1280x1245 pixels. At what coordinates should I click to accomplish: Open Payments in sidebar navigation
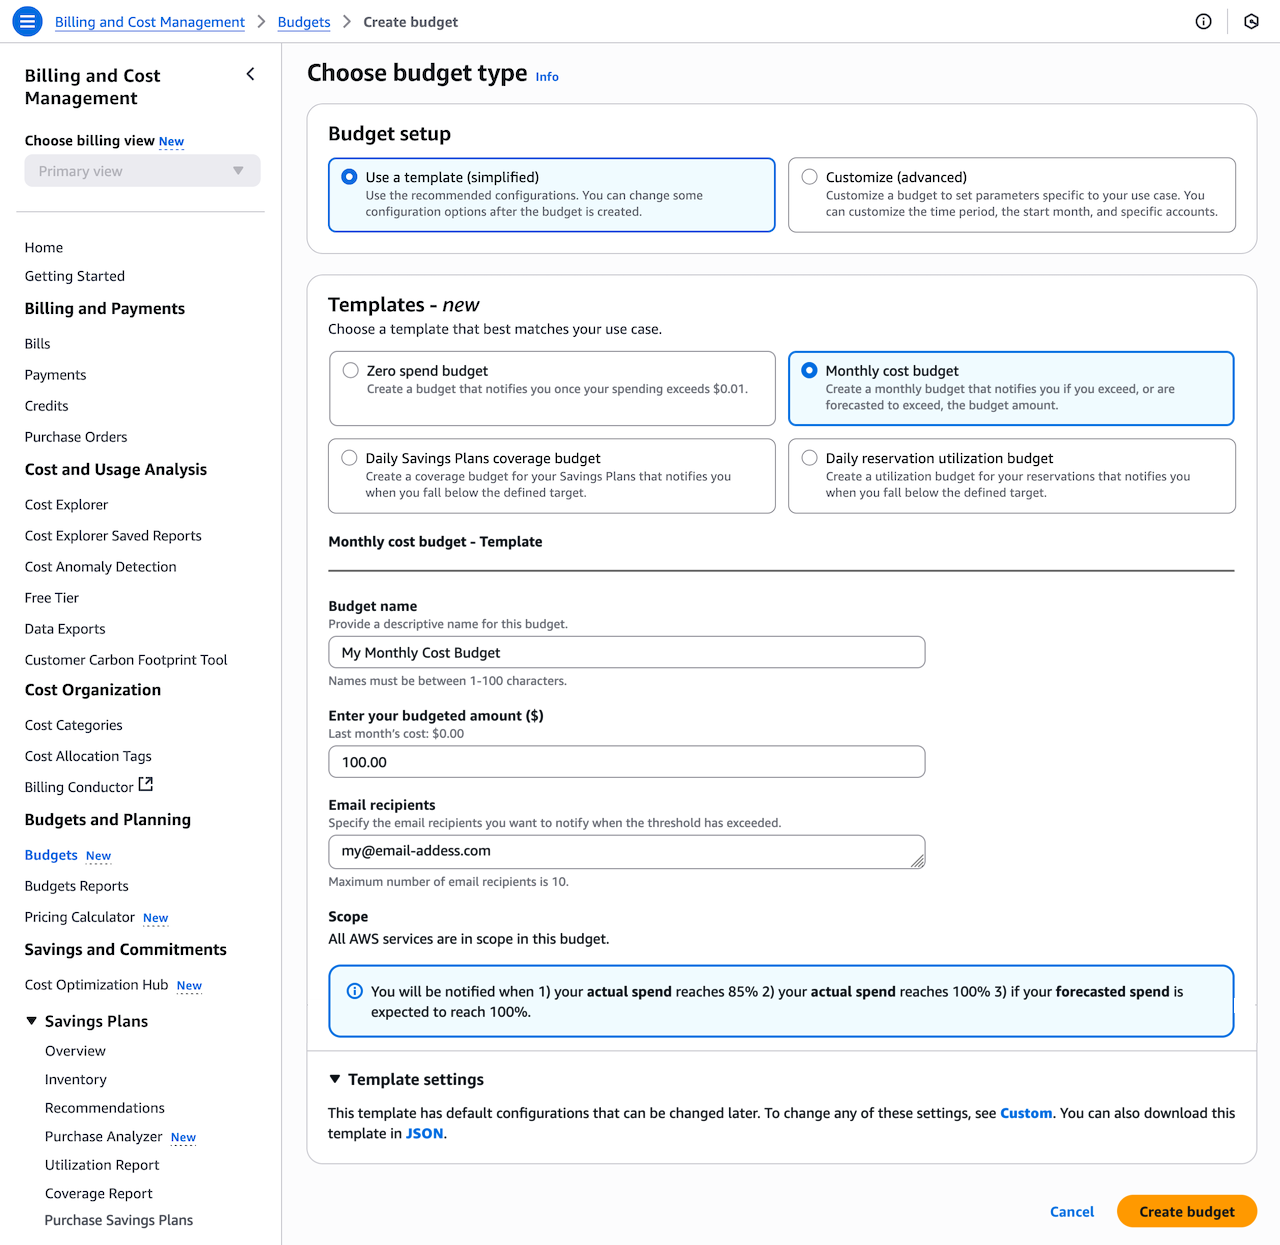[56, 375]
